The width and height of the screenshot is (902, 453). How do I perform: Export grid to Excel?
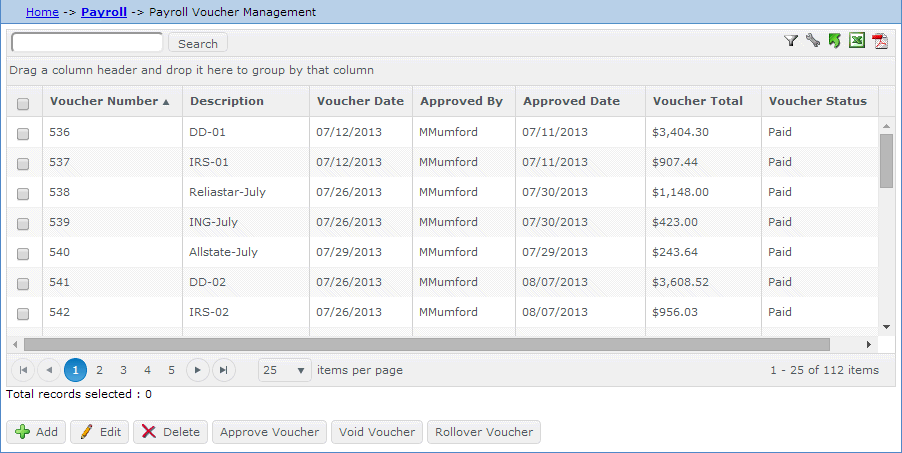tap(857, 41)
